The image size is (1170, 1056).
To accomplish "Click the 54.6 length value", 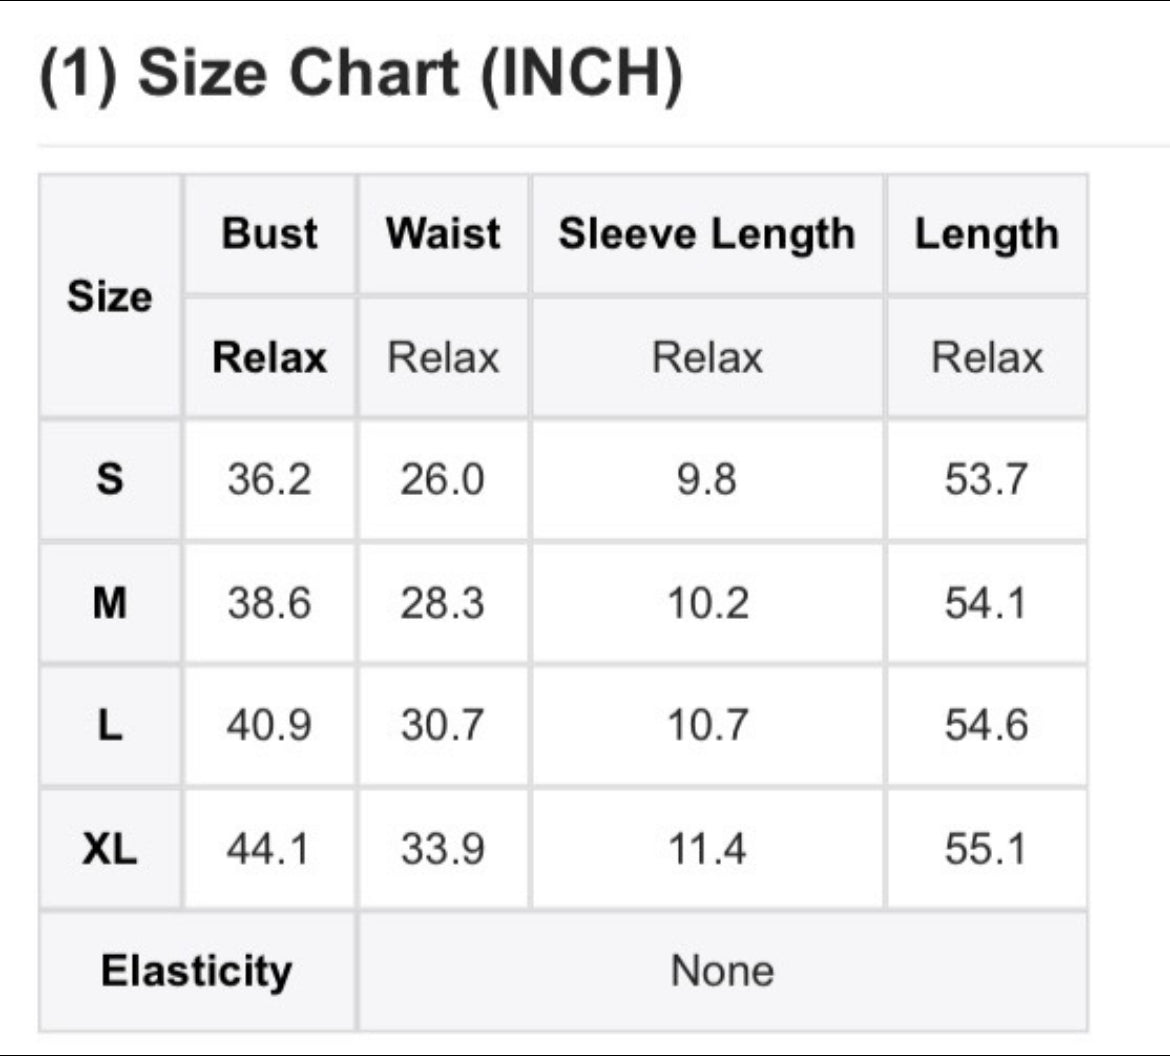I will click(x=986, y=725).
